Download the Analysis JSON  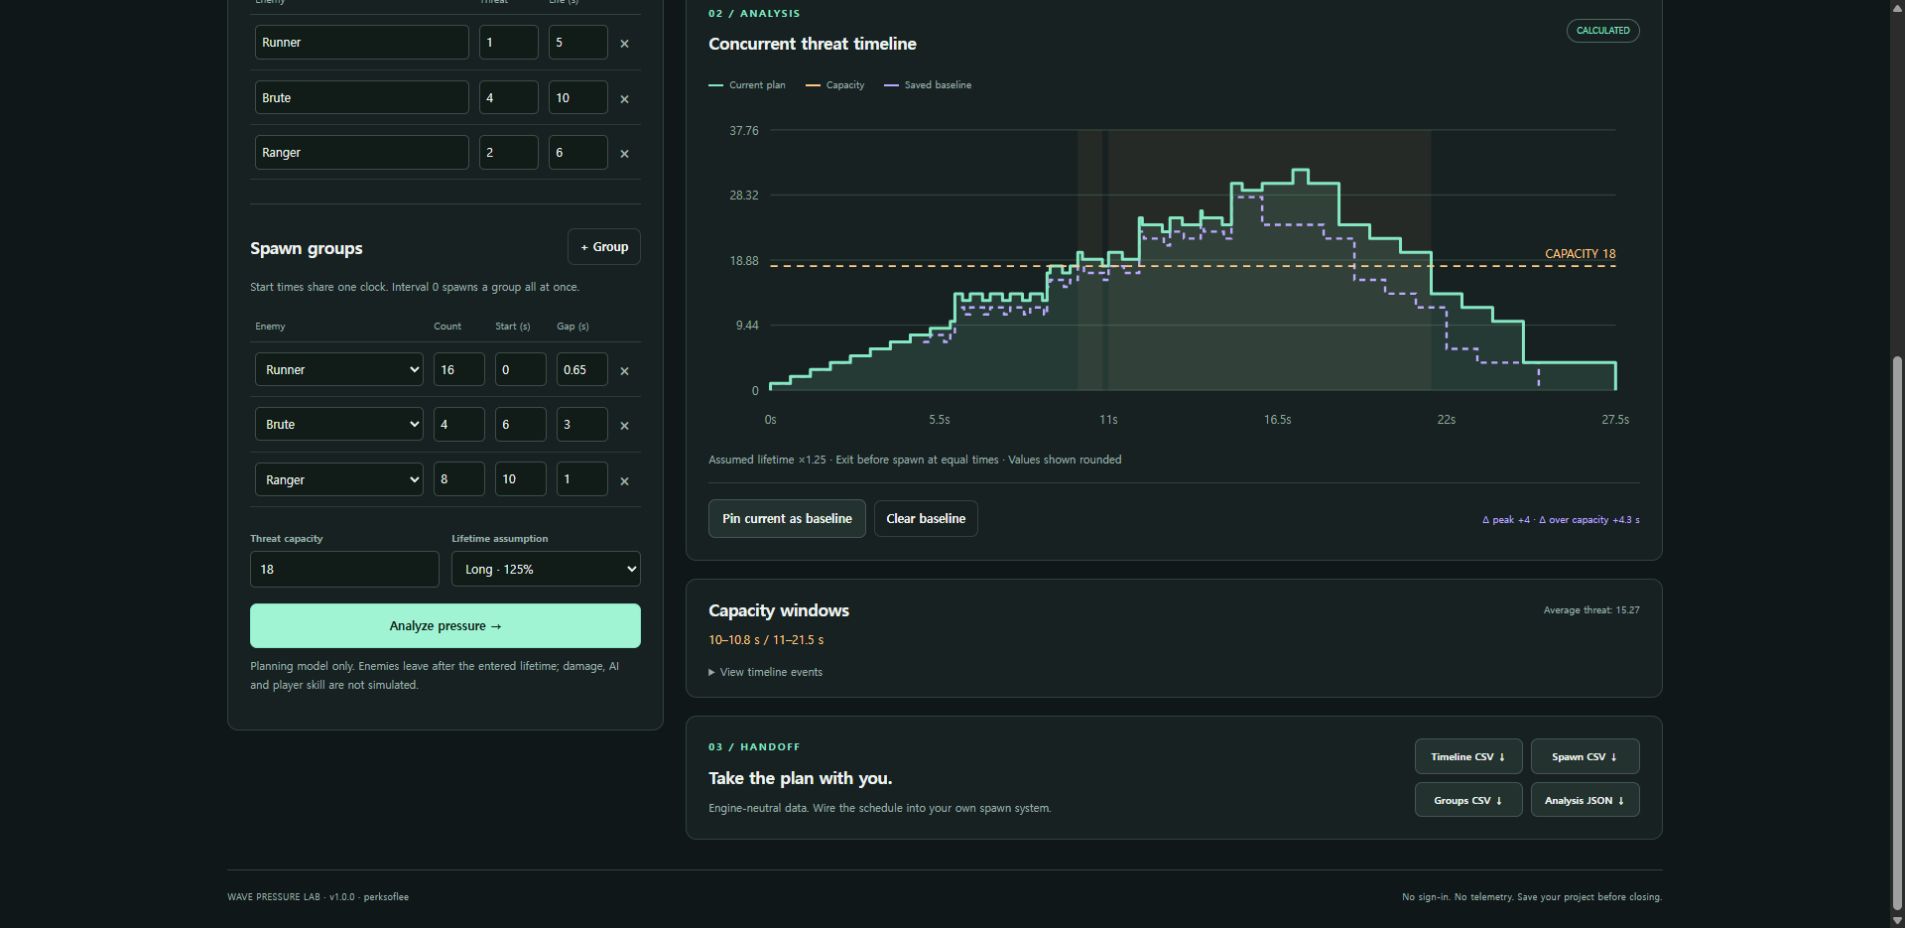[x=1585, y=800]
